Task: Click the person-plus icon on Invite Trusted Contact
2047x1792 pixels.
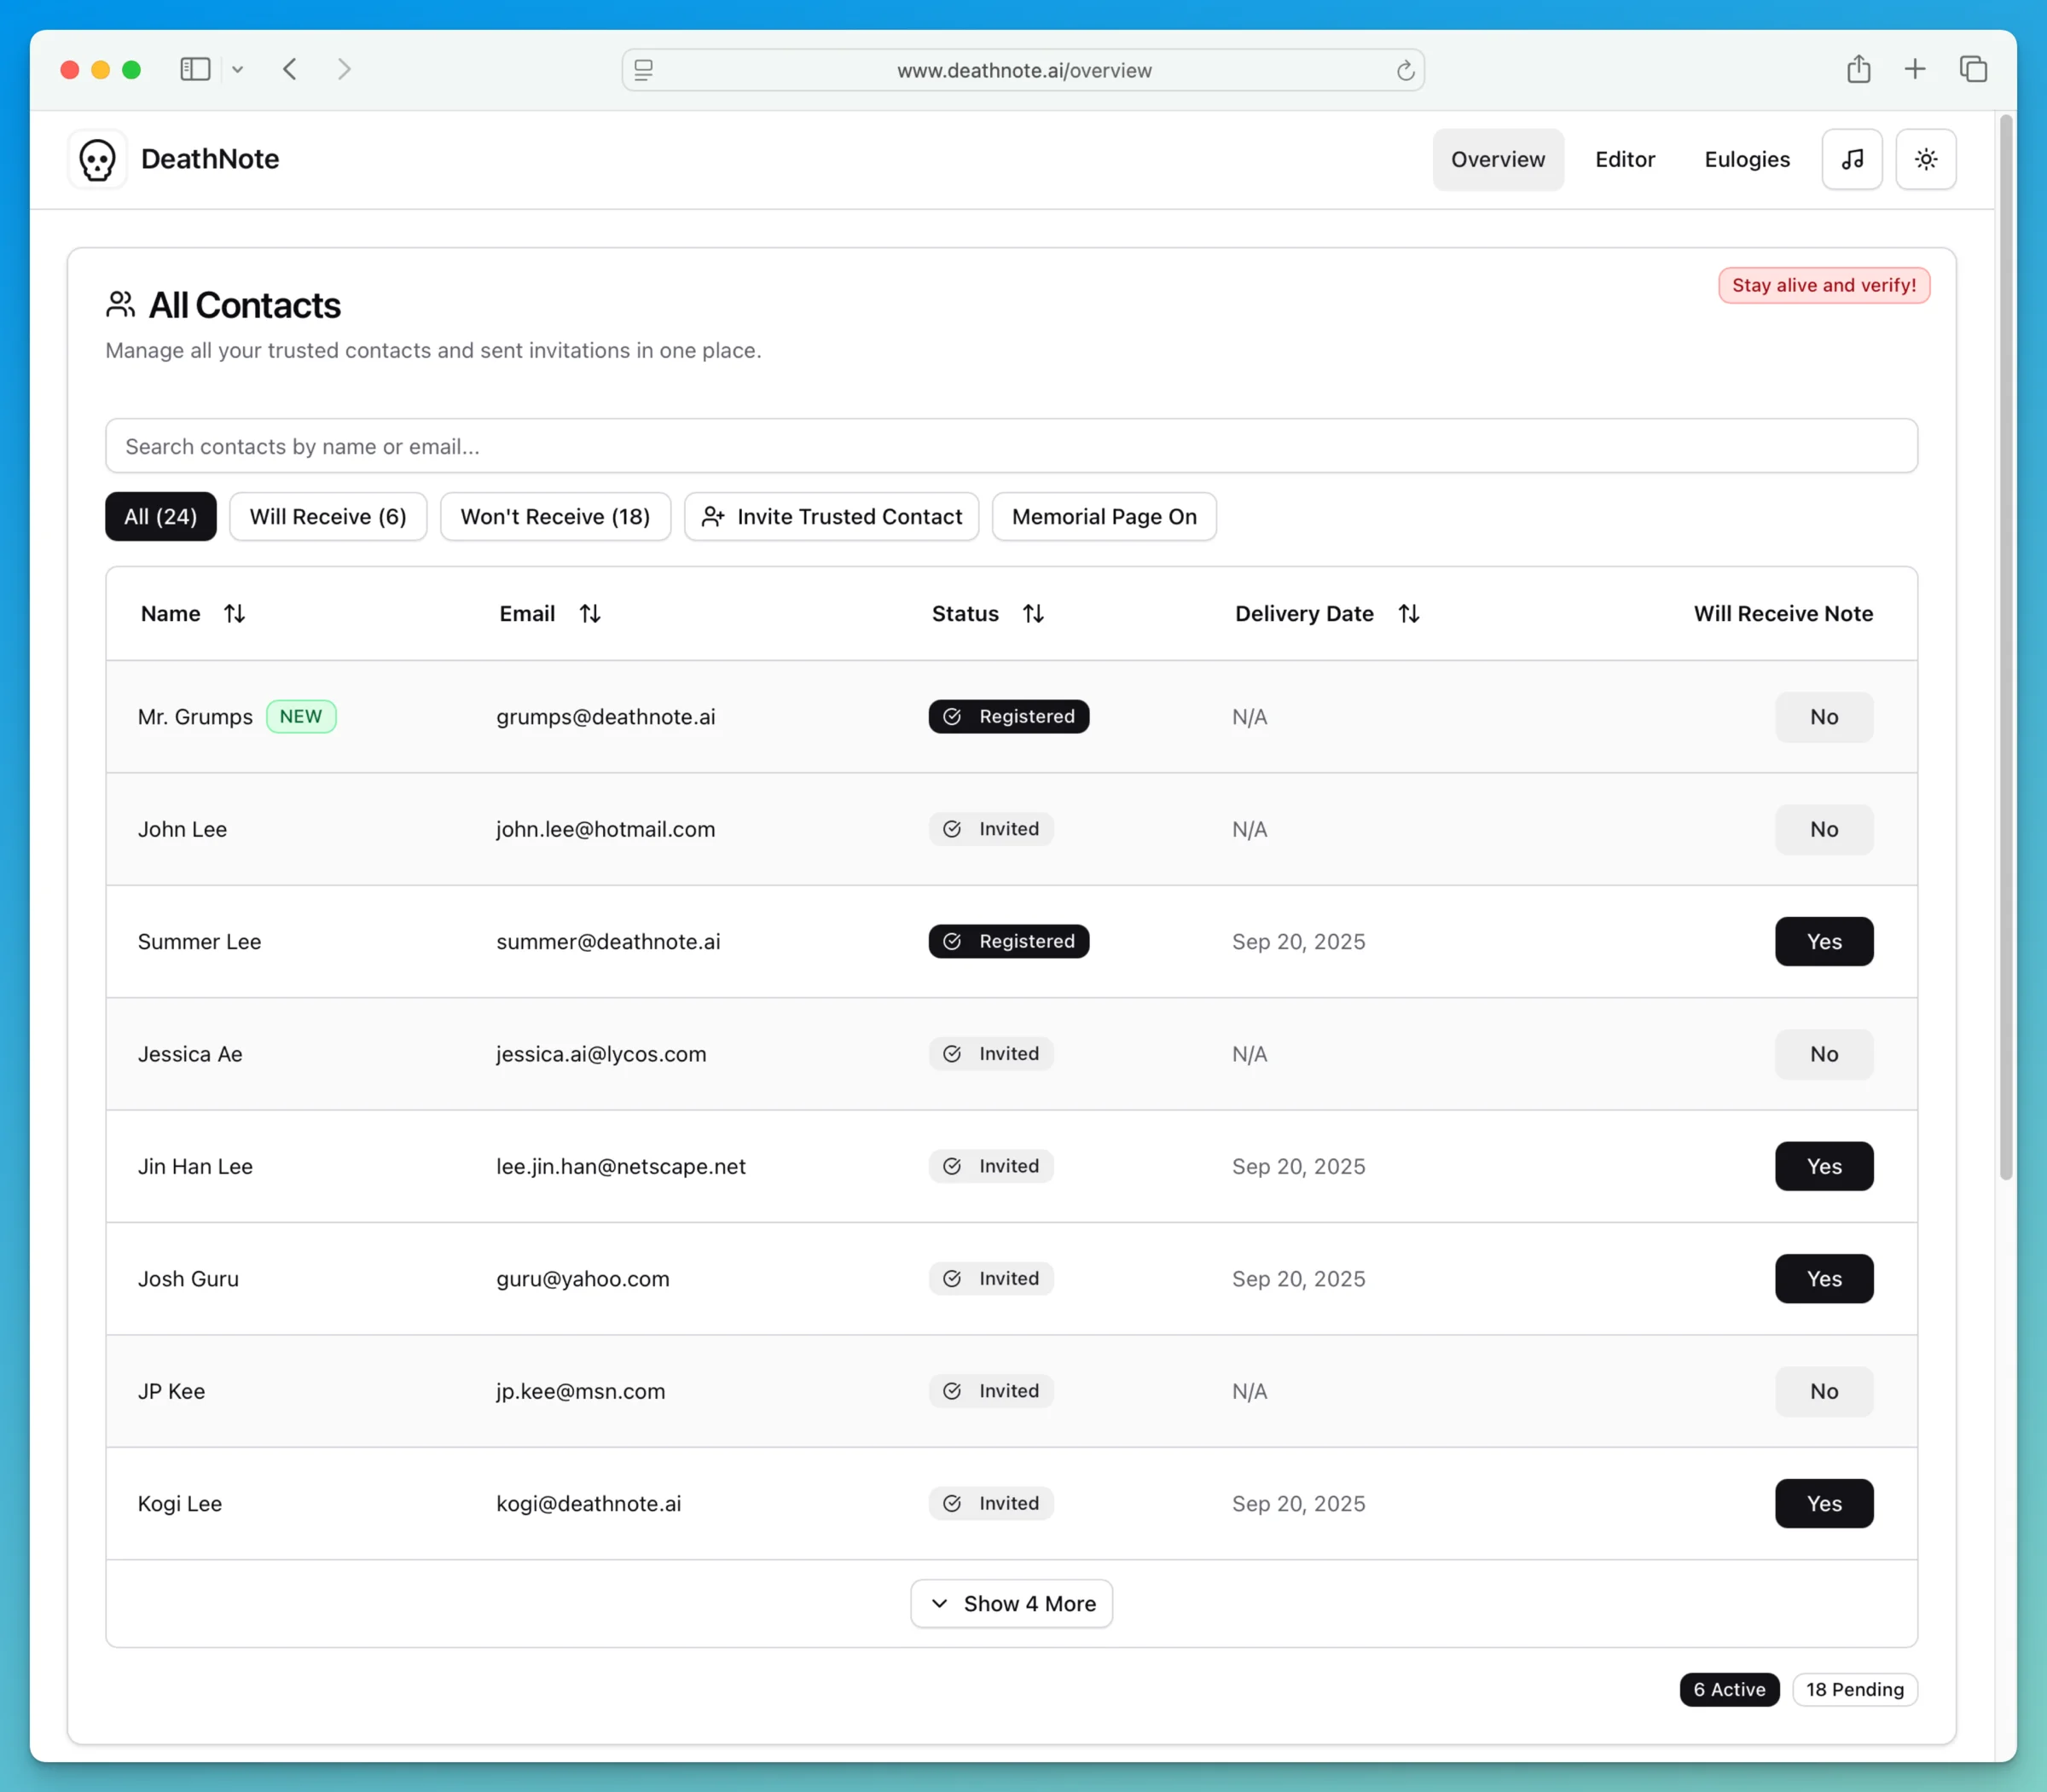Action: [x=714, y=516]
